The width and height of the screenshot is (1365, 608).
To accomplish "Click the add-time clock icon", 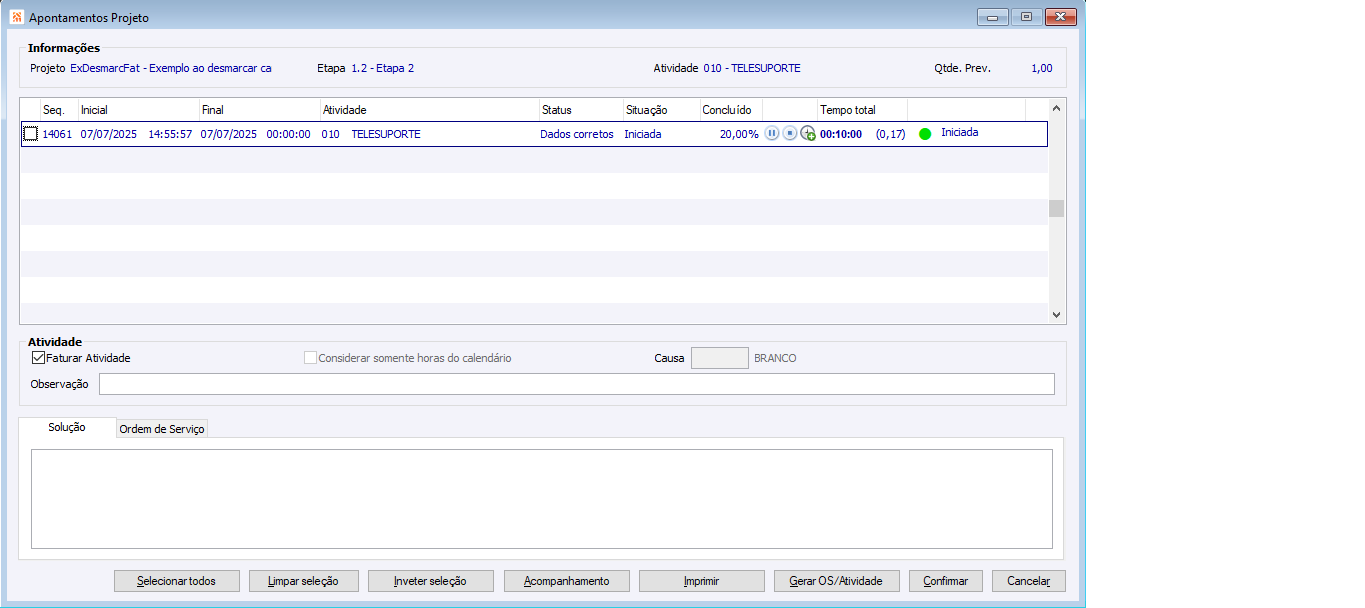I will [808, 134].
